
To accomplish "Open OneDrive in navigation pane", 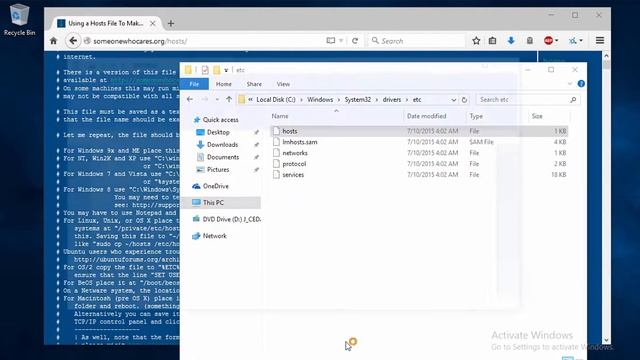I will 216,186.
